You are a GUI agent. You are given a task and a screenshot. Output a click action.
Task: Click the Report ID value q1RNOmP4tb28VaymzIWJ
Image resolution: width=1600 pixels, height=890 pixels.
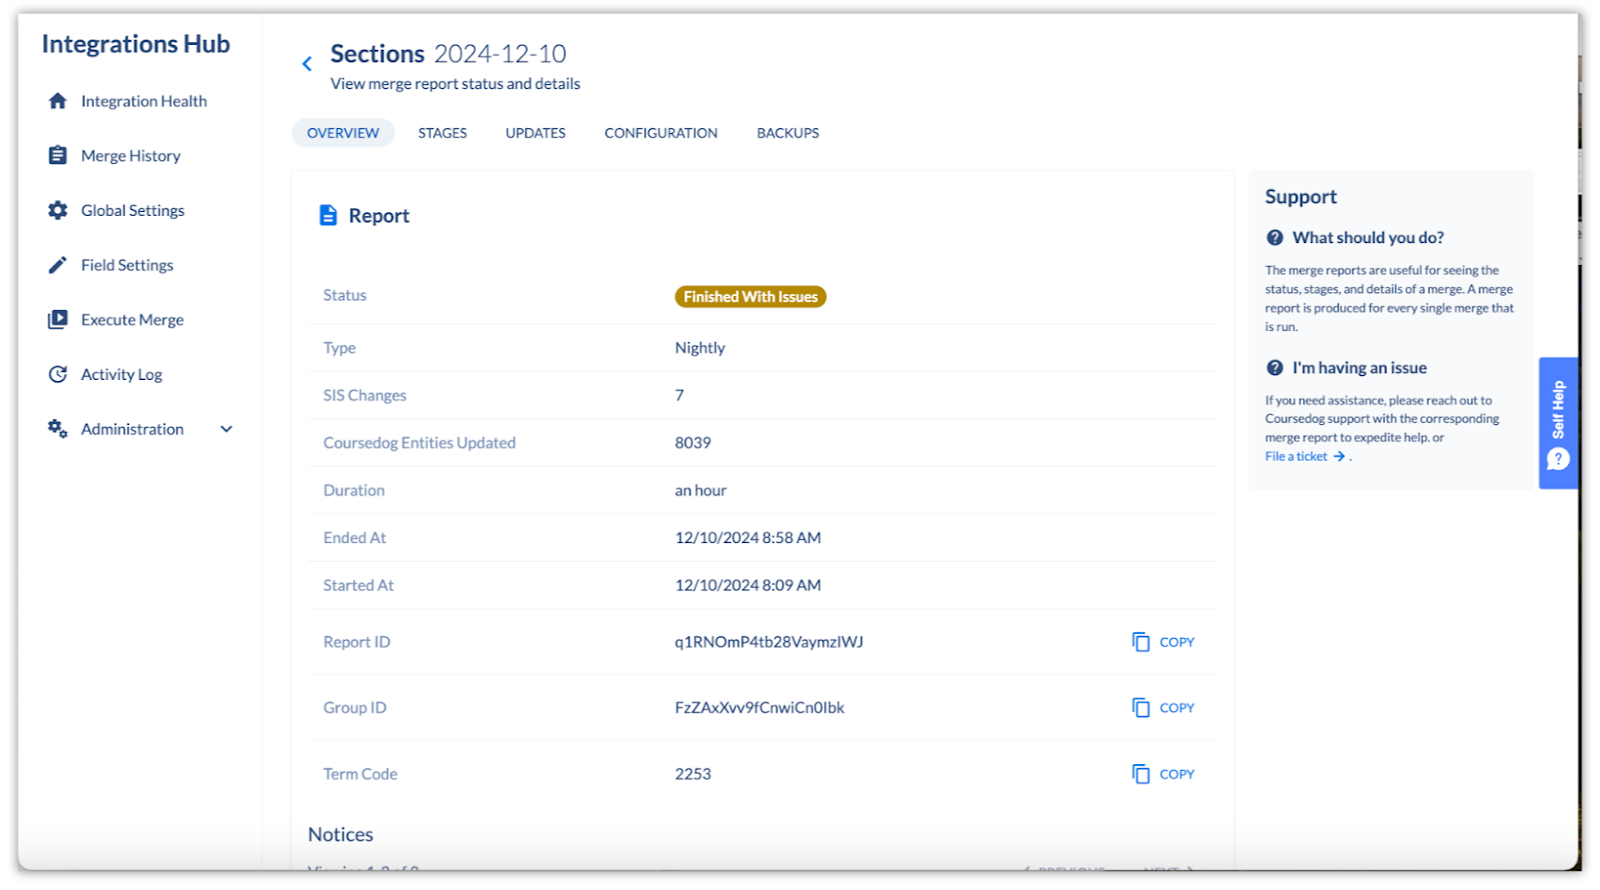pos(769,642)
